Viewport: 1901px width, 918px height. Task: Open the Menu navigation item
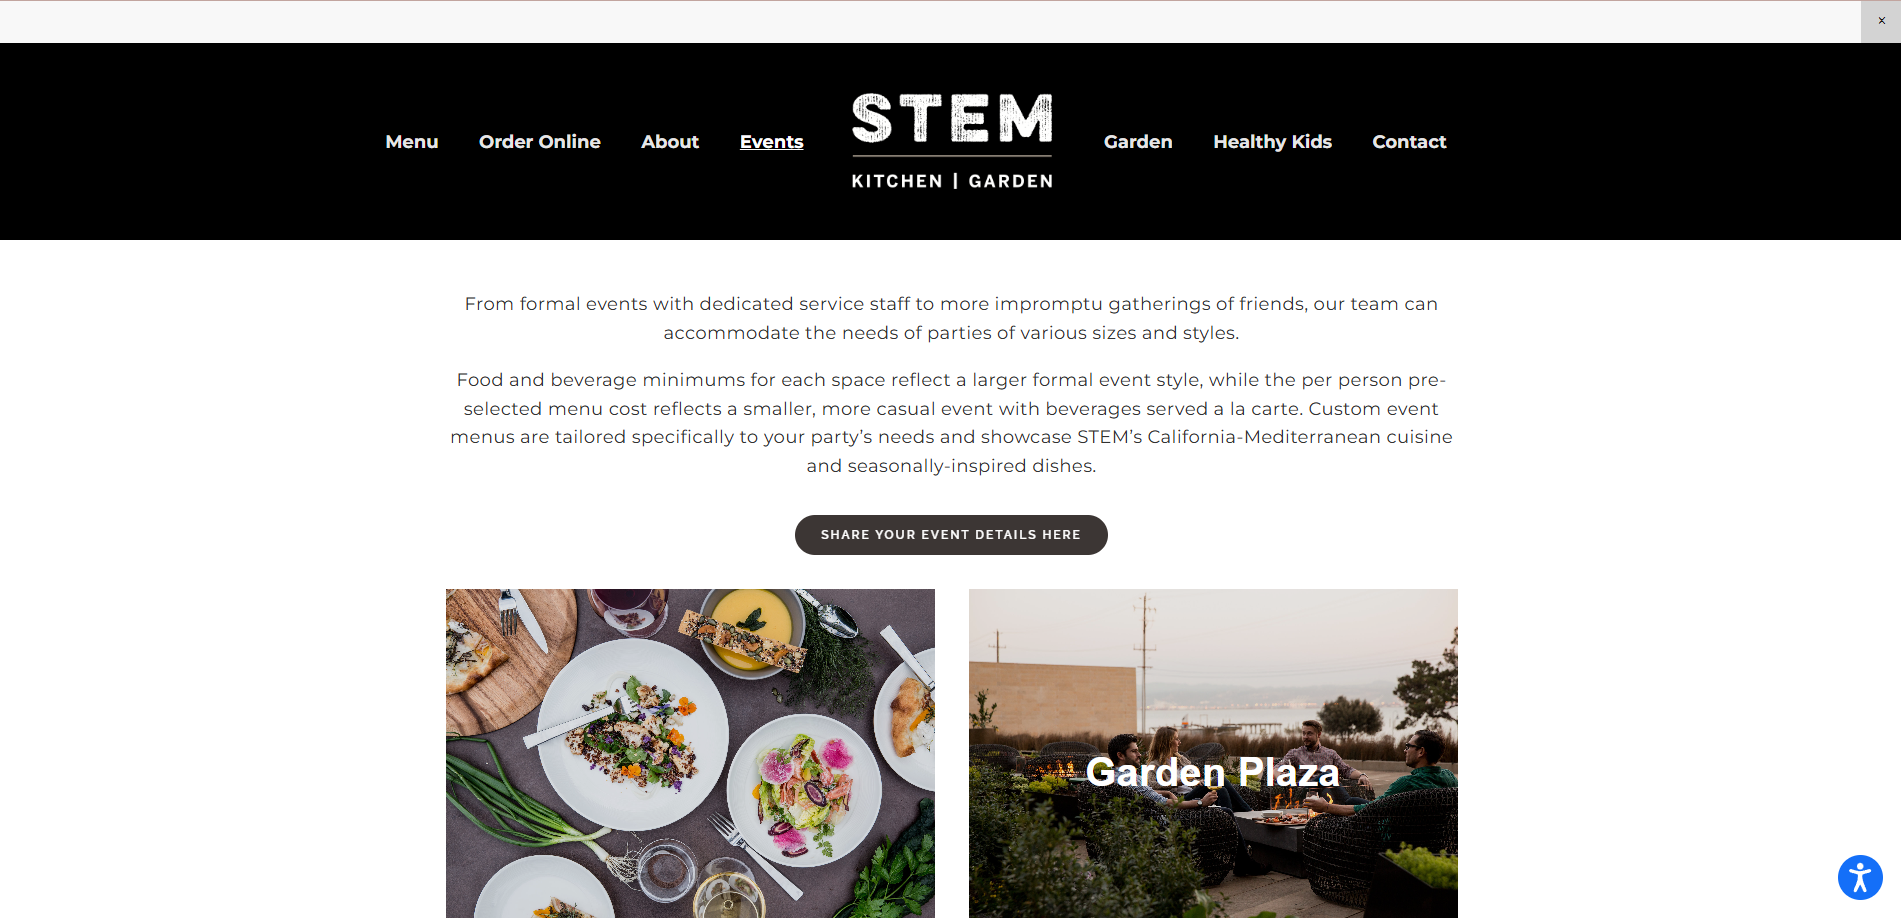tap(412, 142)
